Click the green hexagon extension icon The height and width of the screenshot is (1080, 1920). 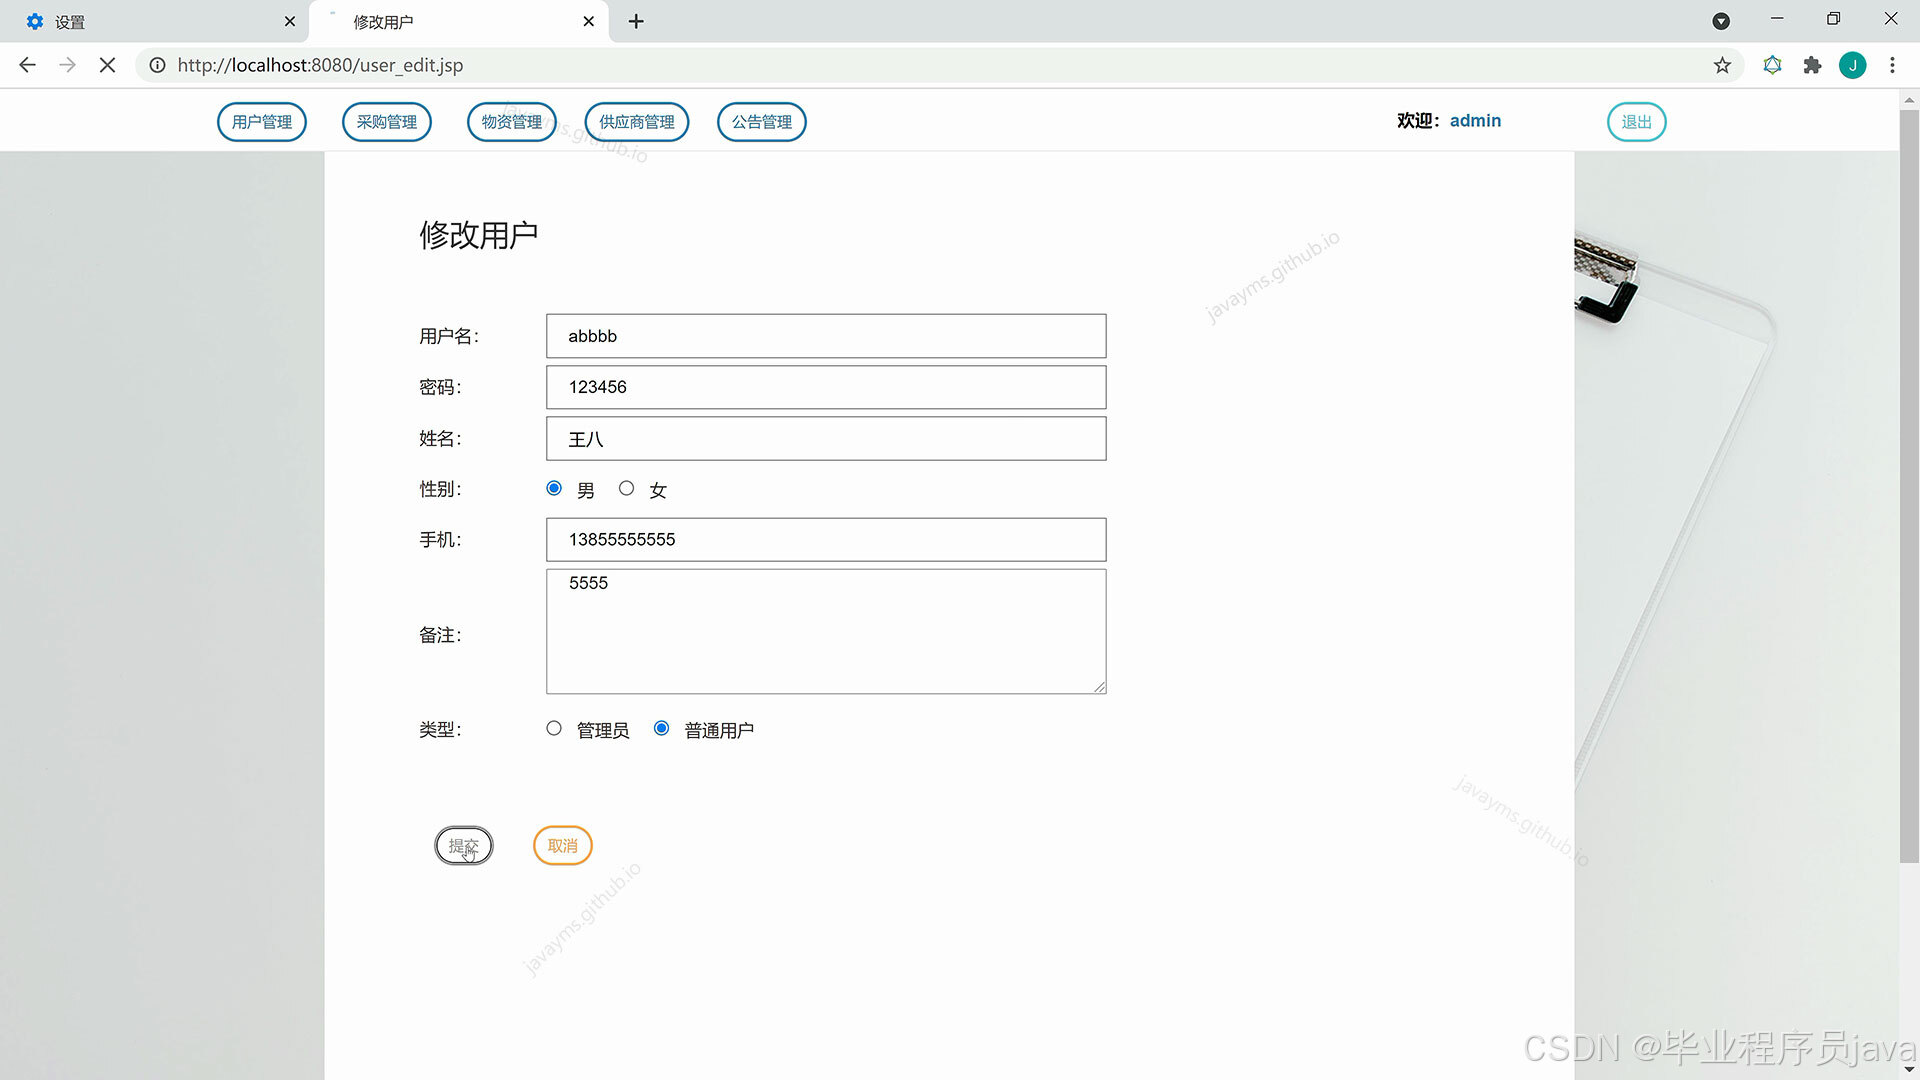point(1772,65)
